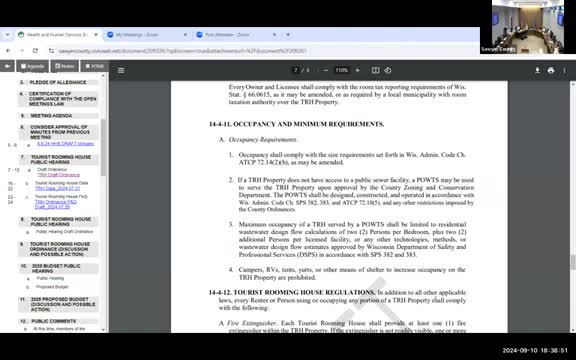The image size is (576, 360).
Task: Open the TRH Data 2024 link
Action: tap(57, 188)
